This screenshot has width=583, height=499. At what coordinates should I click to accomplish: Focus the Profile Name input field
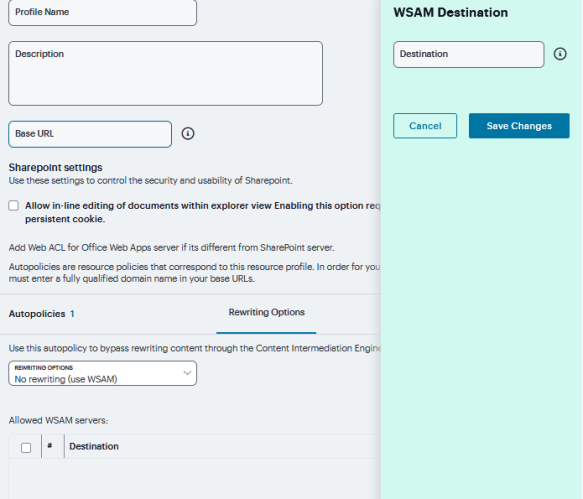[103, 13]
